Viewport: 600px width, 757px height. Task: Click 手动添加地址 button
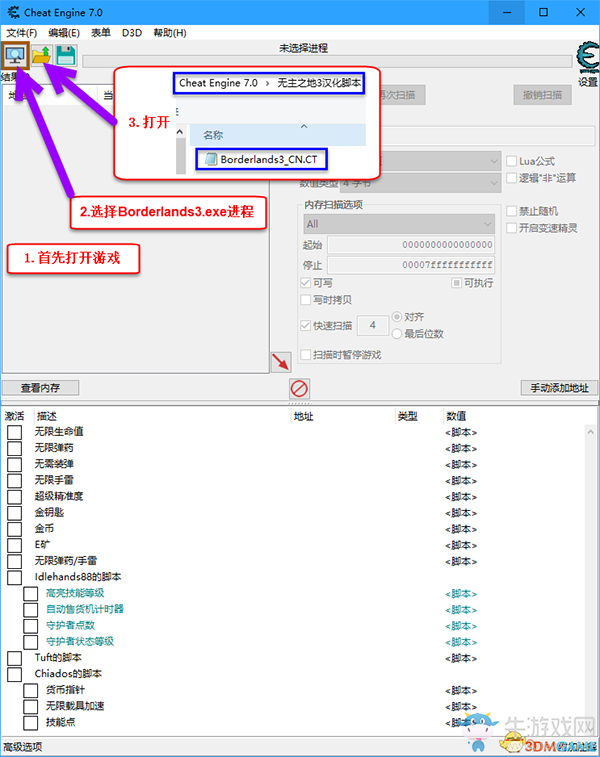[x=559, y=388]
